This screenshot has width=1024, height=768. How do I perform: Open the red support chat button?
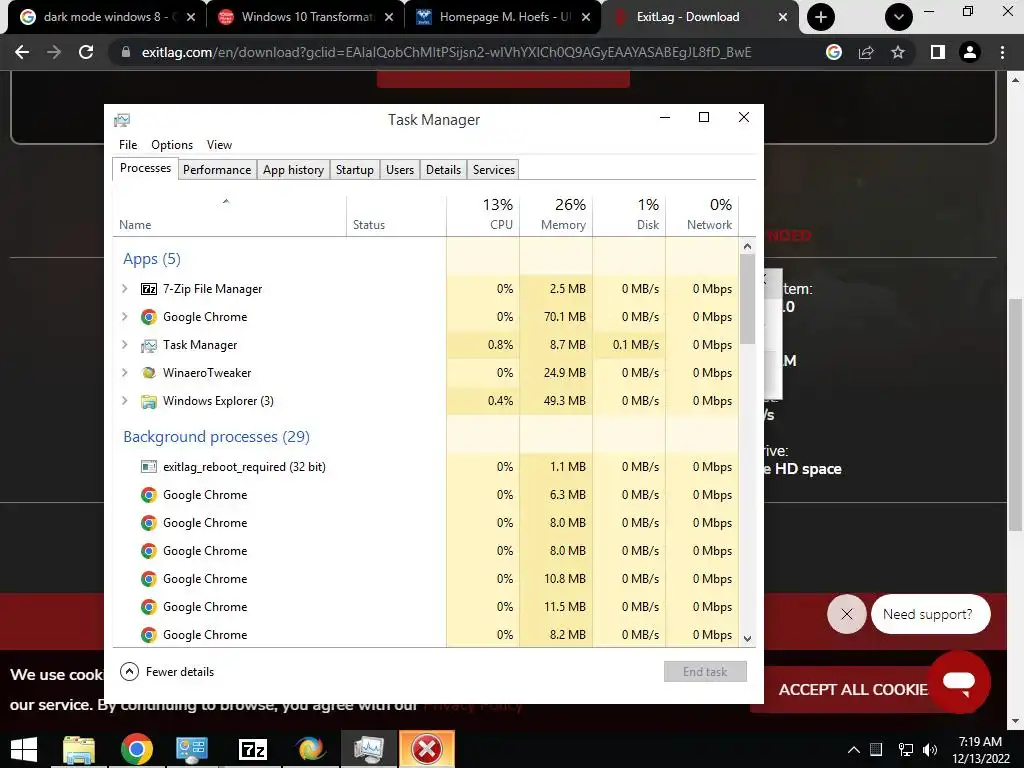click(x=959, y=682)
